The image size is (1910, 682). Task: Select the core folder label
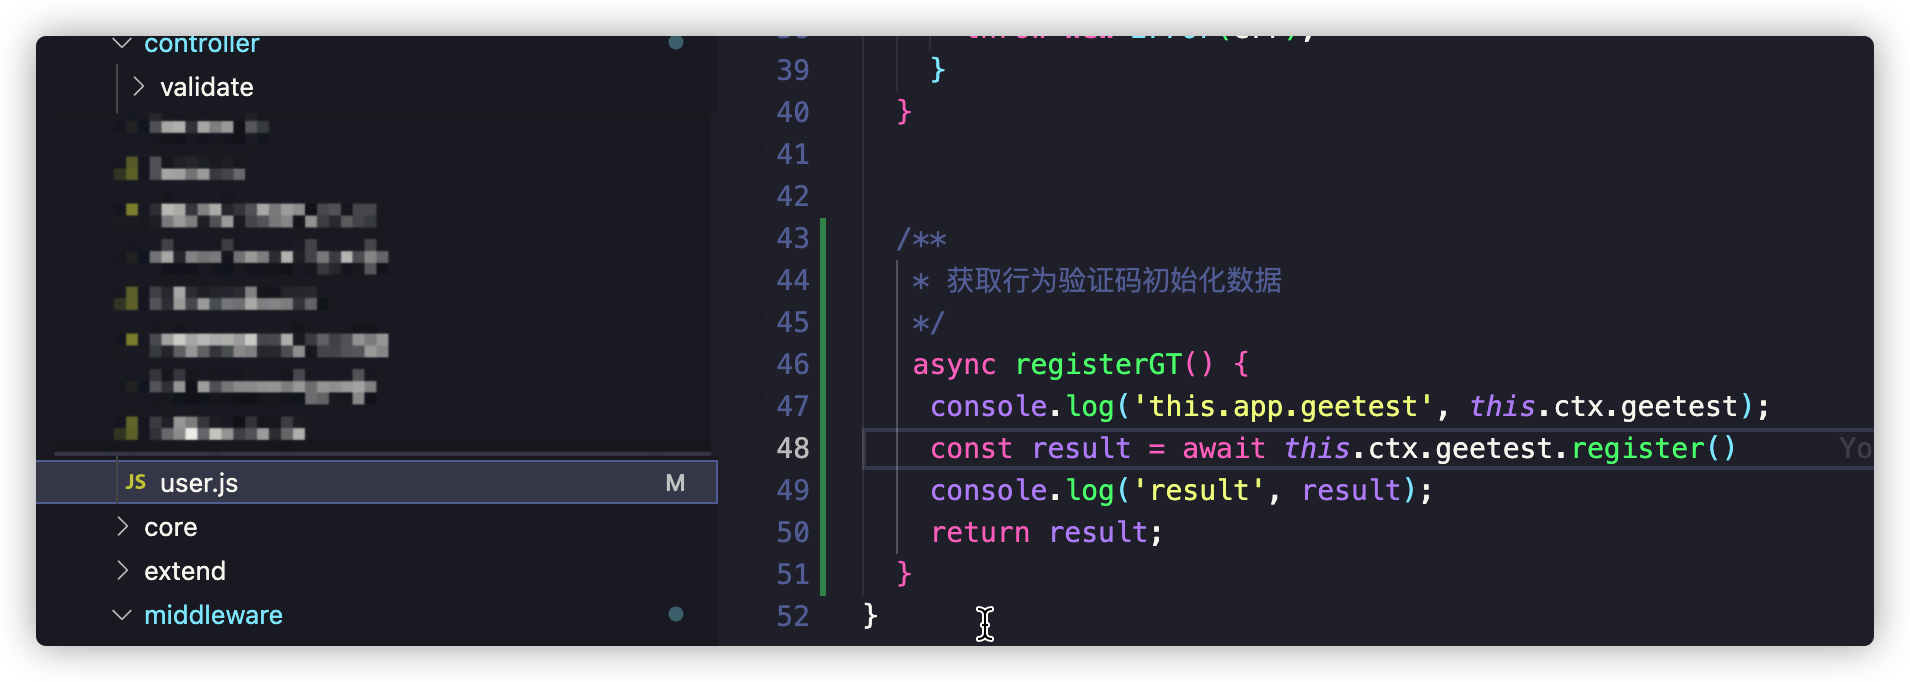[171, 527]
